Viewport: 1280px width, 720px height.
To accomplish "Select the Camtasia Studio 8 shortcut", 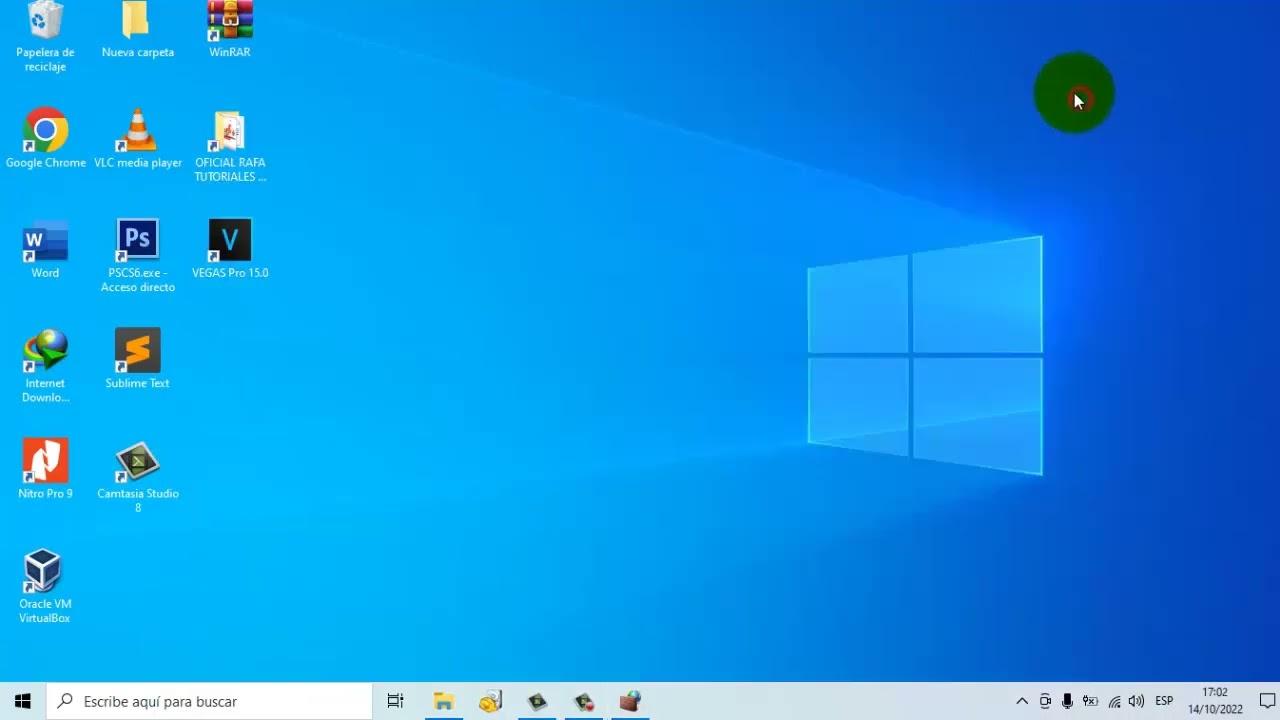I will (x=138, y=476).
